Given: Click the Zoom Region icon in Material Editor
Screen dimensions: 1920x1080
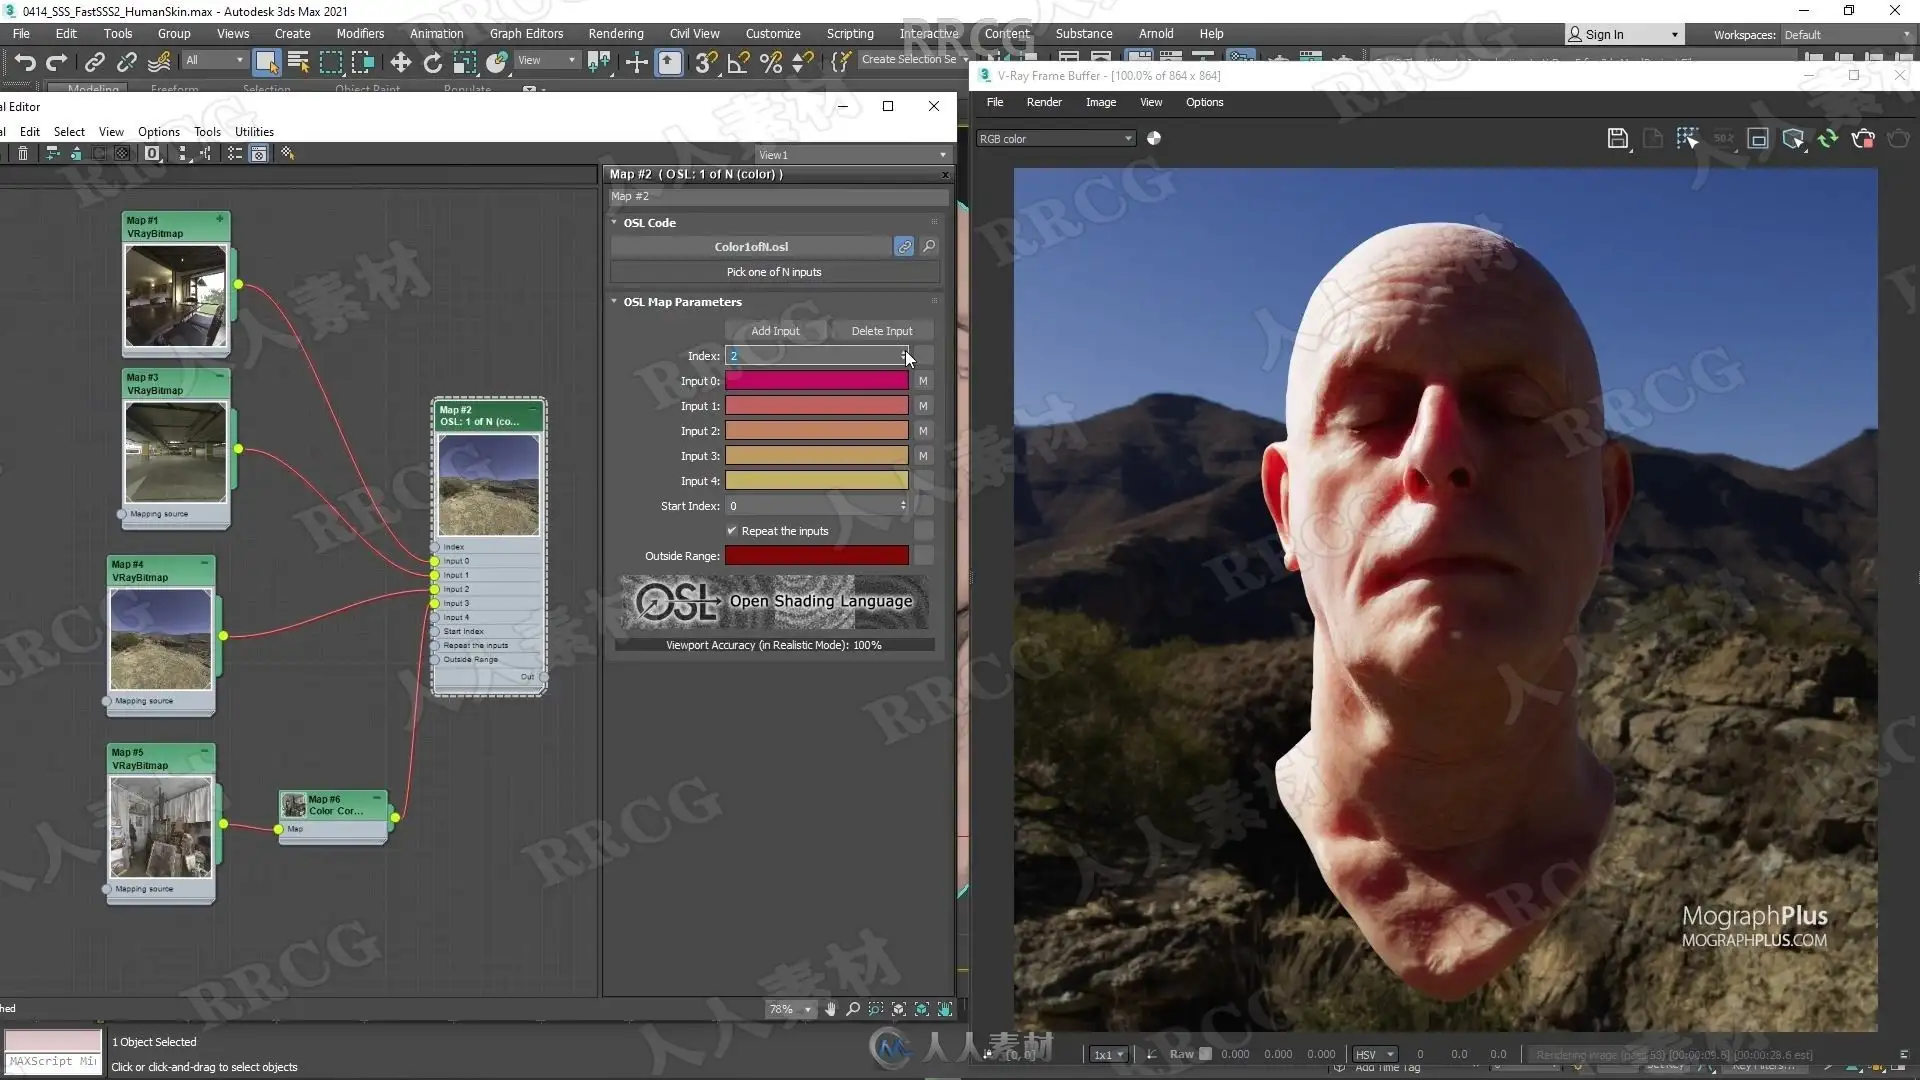Looking at the screenshot, I should click(x=876, y=1010).
